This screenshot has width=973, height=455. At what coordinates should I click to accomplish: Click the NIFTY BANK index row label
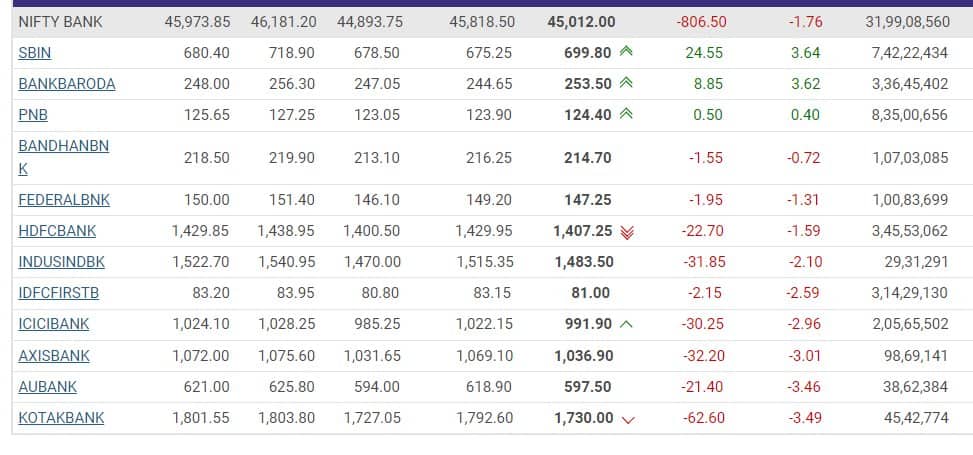(60, 21)
